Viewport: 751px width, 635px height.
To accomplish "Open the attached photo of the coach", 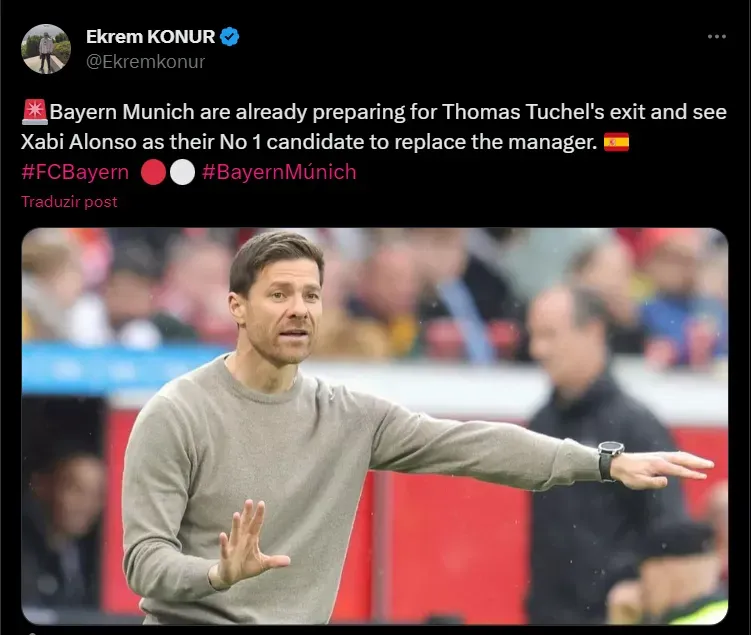I will [x=375, y=426].
